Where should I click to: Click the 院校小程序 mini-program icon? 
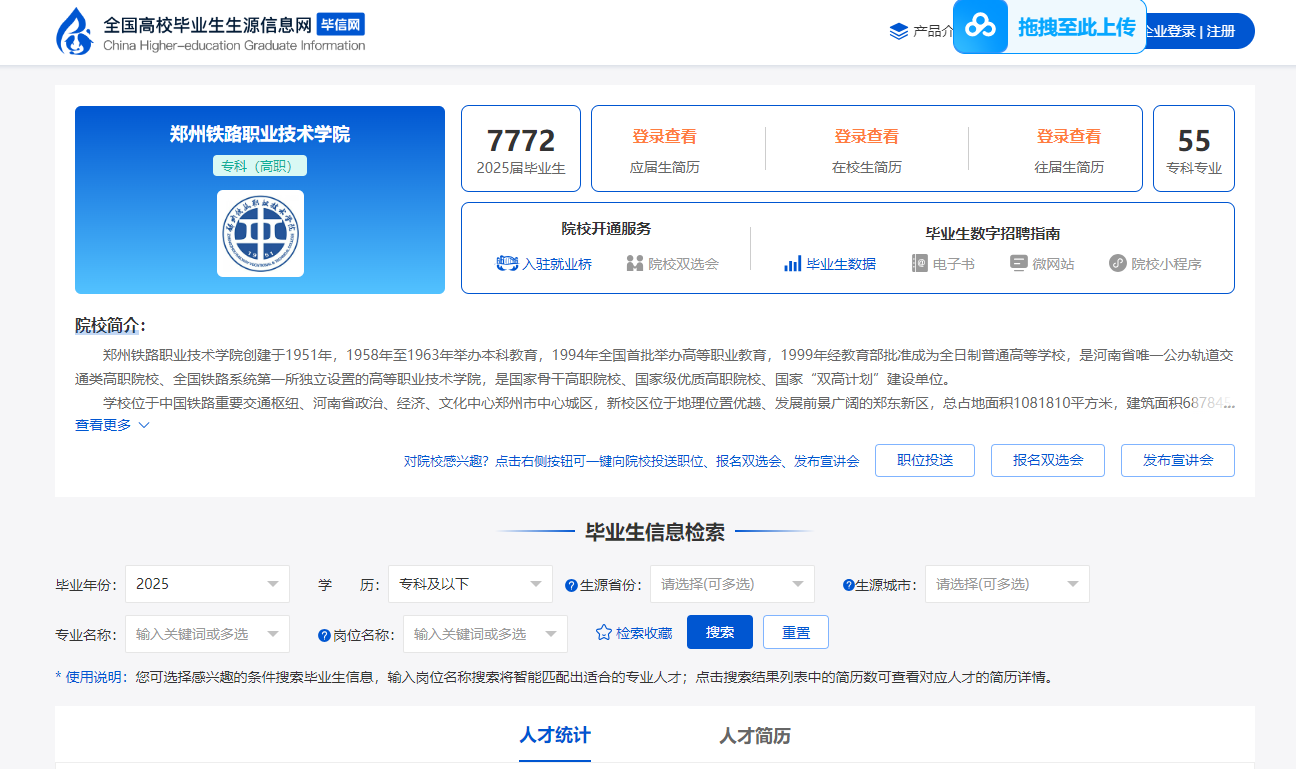coord(1118,264)
